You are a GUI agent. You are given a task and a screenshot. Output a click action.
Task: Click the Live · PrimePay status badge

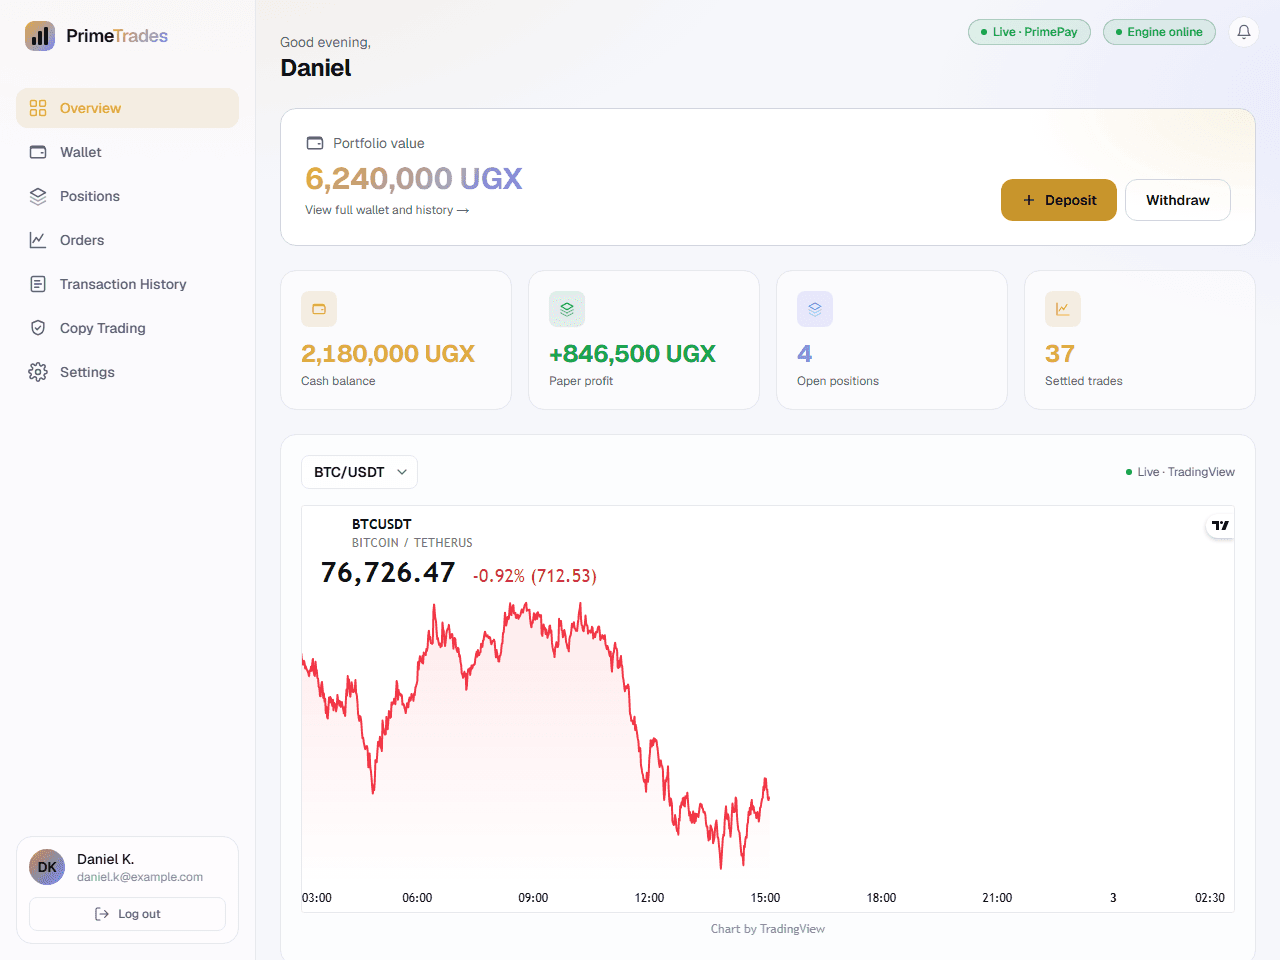click(x=1029, y=32)
